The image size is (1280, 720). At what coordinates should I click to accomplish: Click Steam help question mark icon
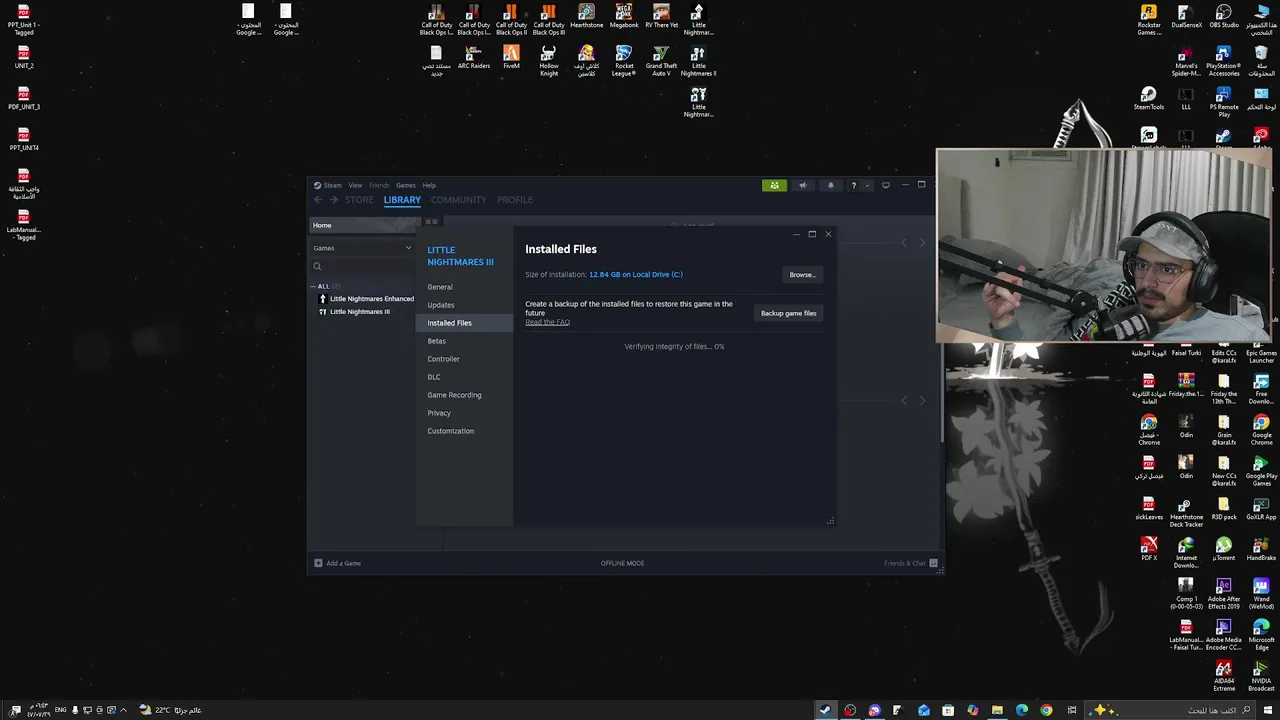(x=853, y=185)
